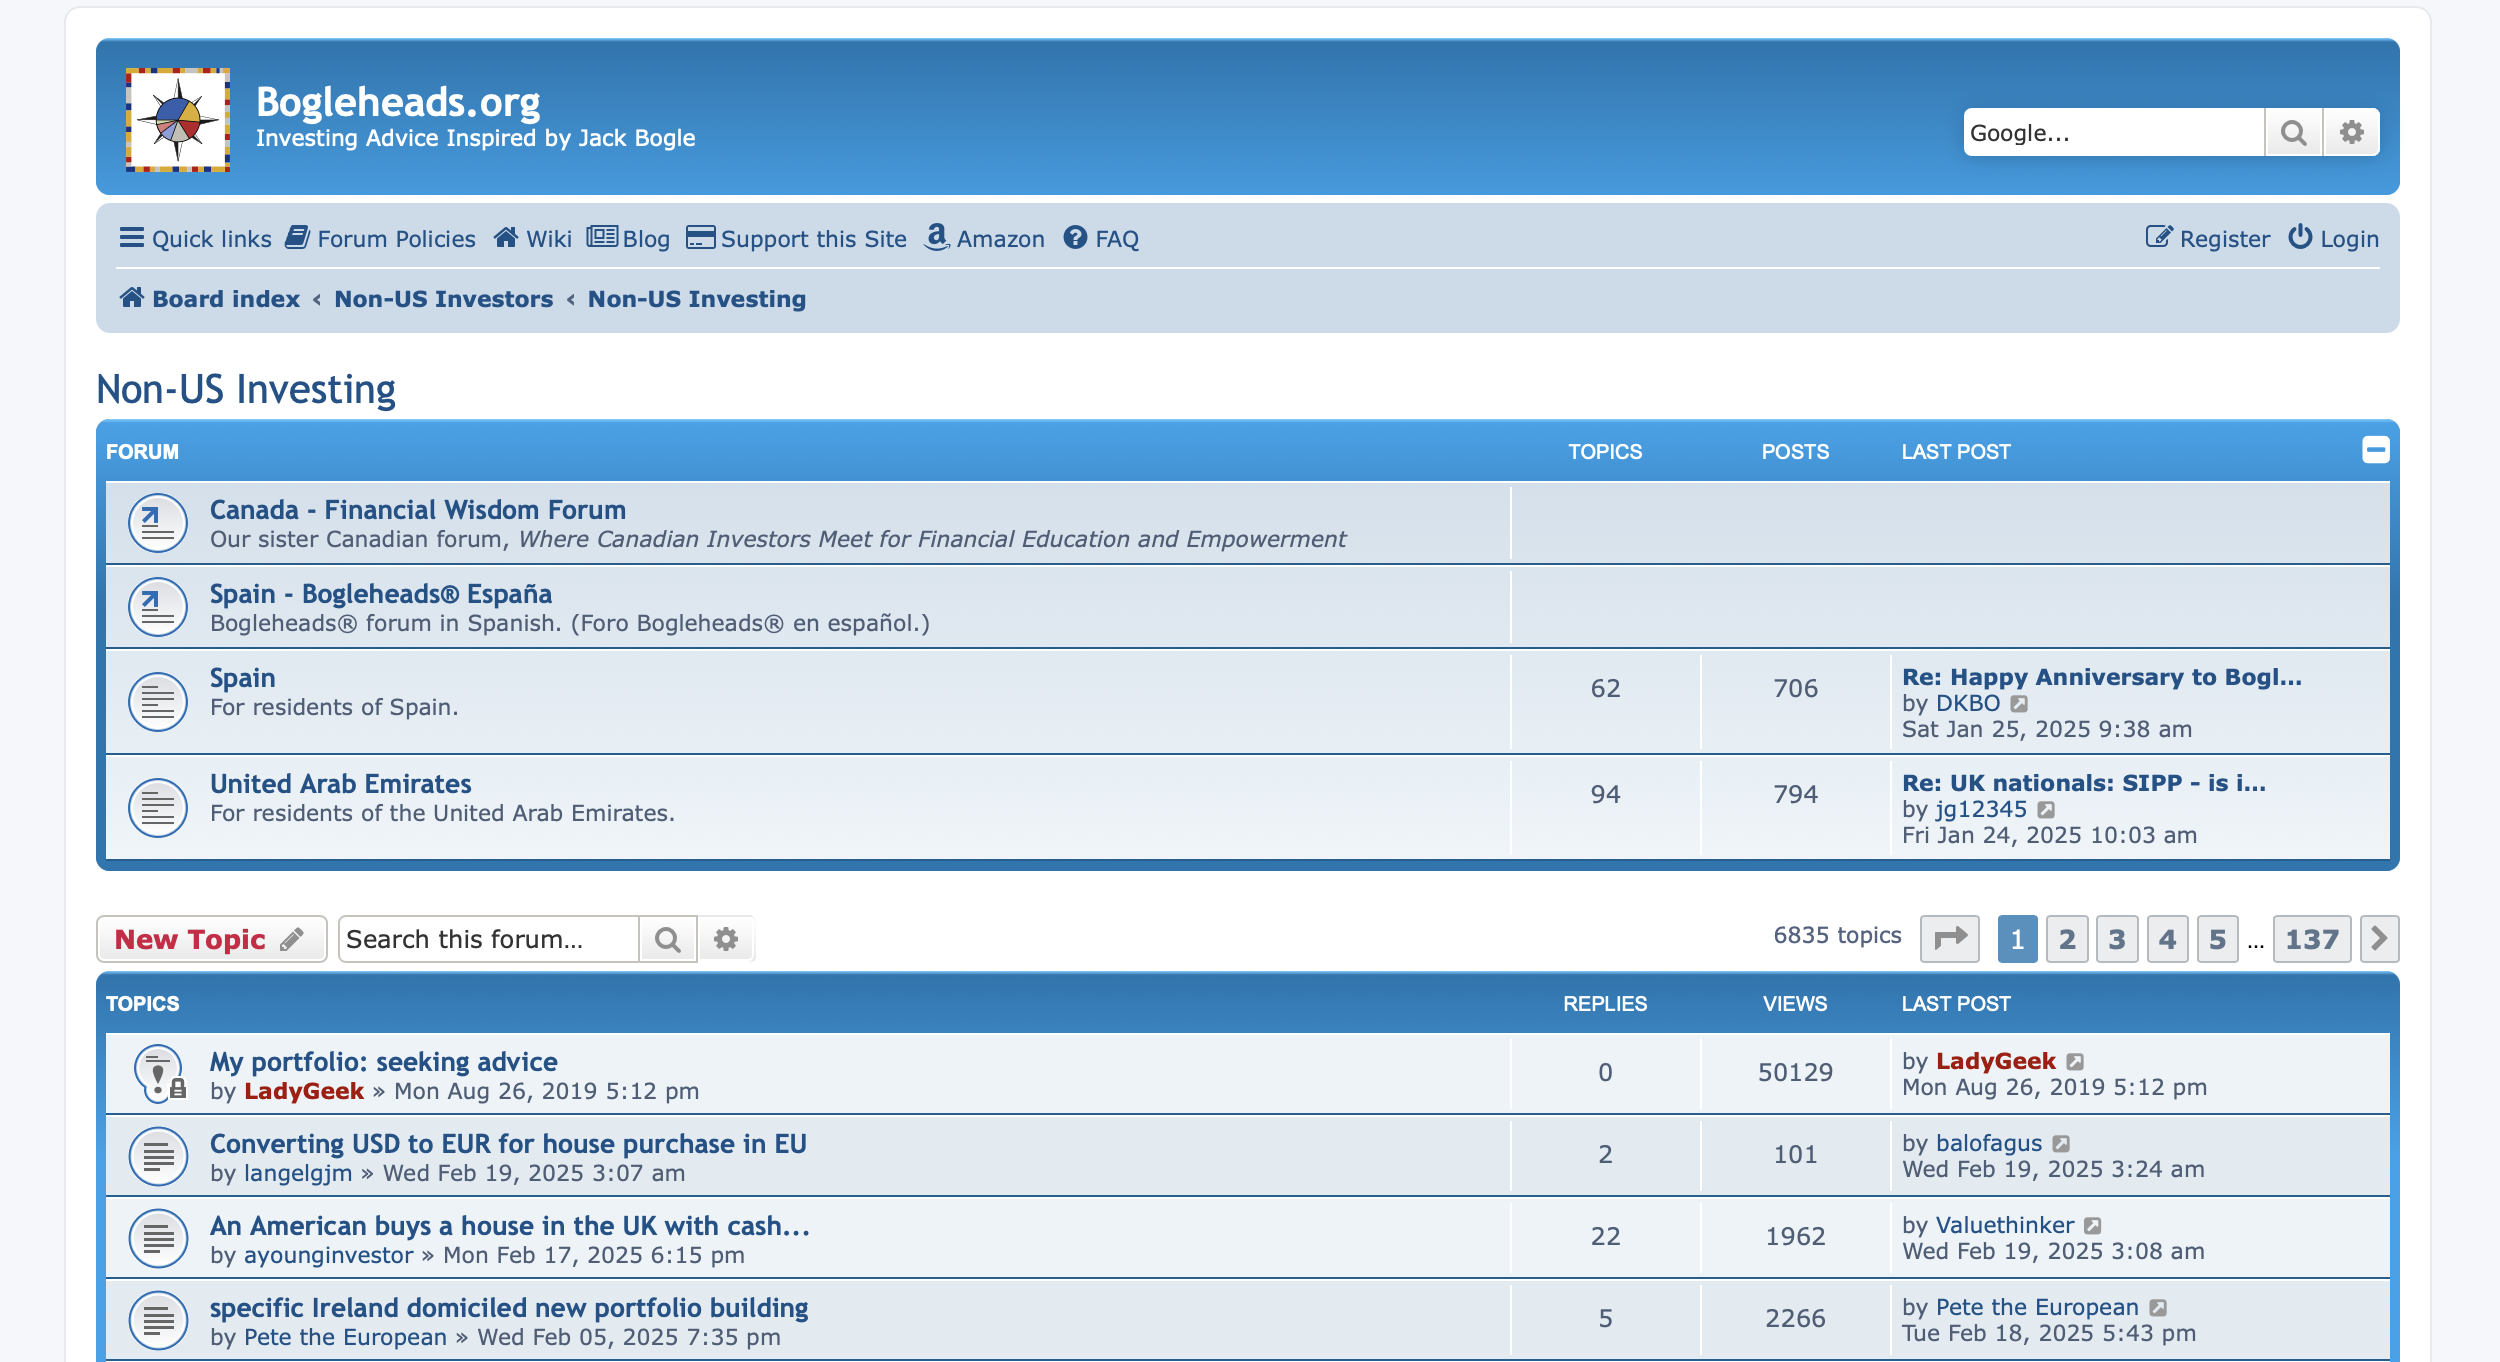Go to last post by Valuethinker icon

[2093, 1226]
